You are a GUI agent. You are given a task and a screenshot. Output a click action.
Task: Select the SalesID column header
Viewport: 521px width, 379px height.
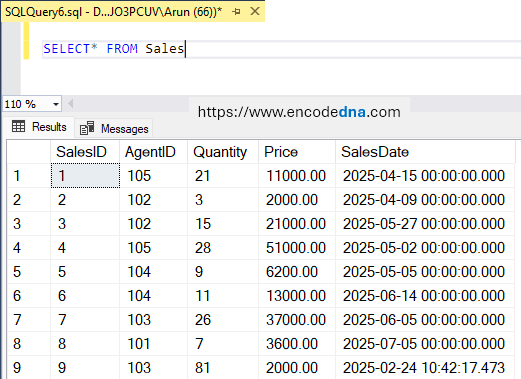(x=85, y=152)
